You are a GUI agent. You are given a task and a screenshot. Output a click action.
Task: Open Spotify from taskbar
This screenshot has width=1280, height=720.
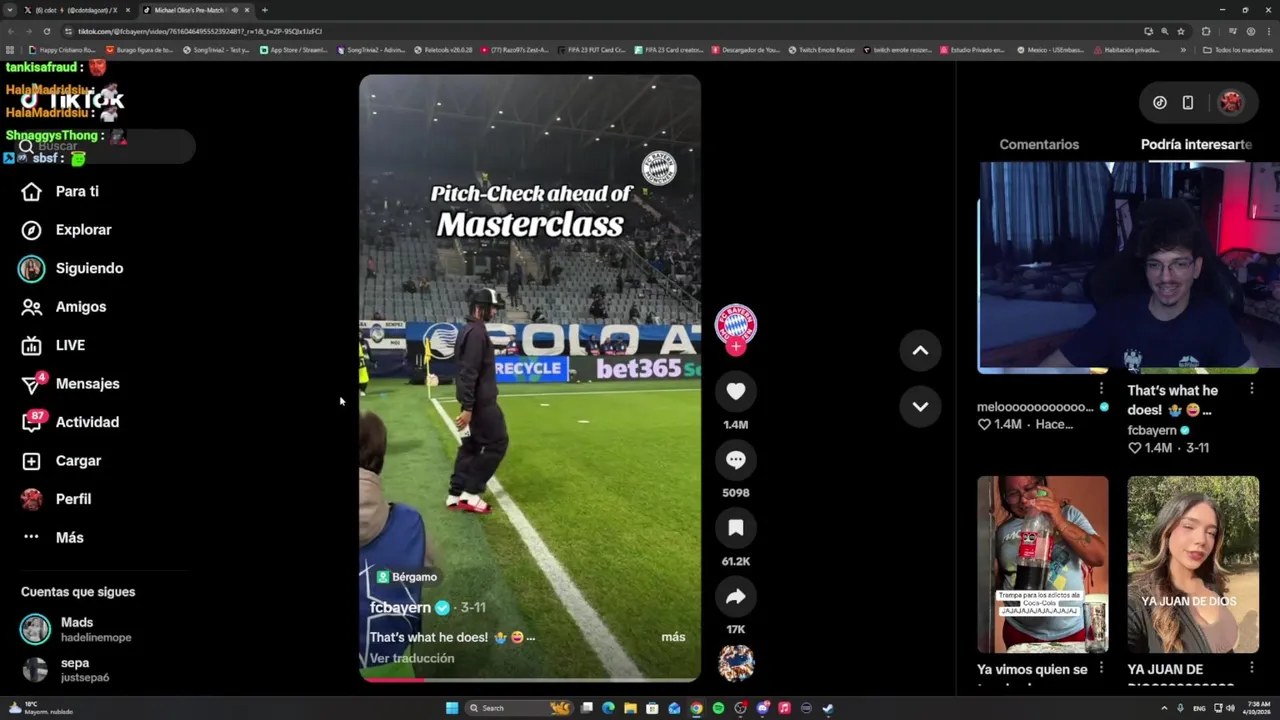[718, 708]
